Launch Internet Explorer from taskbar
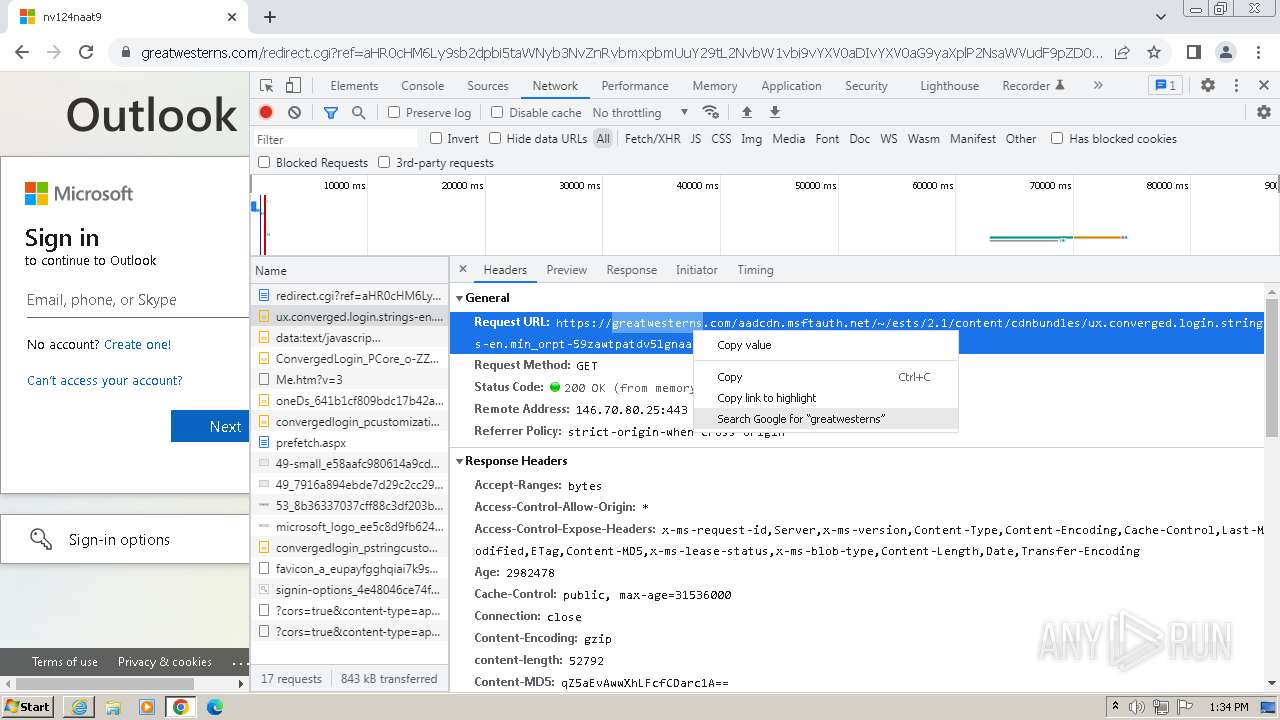1280x720 pixels. click(79, 707)
